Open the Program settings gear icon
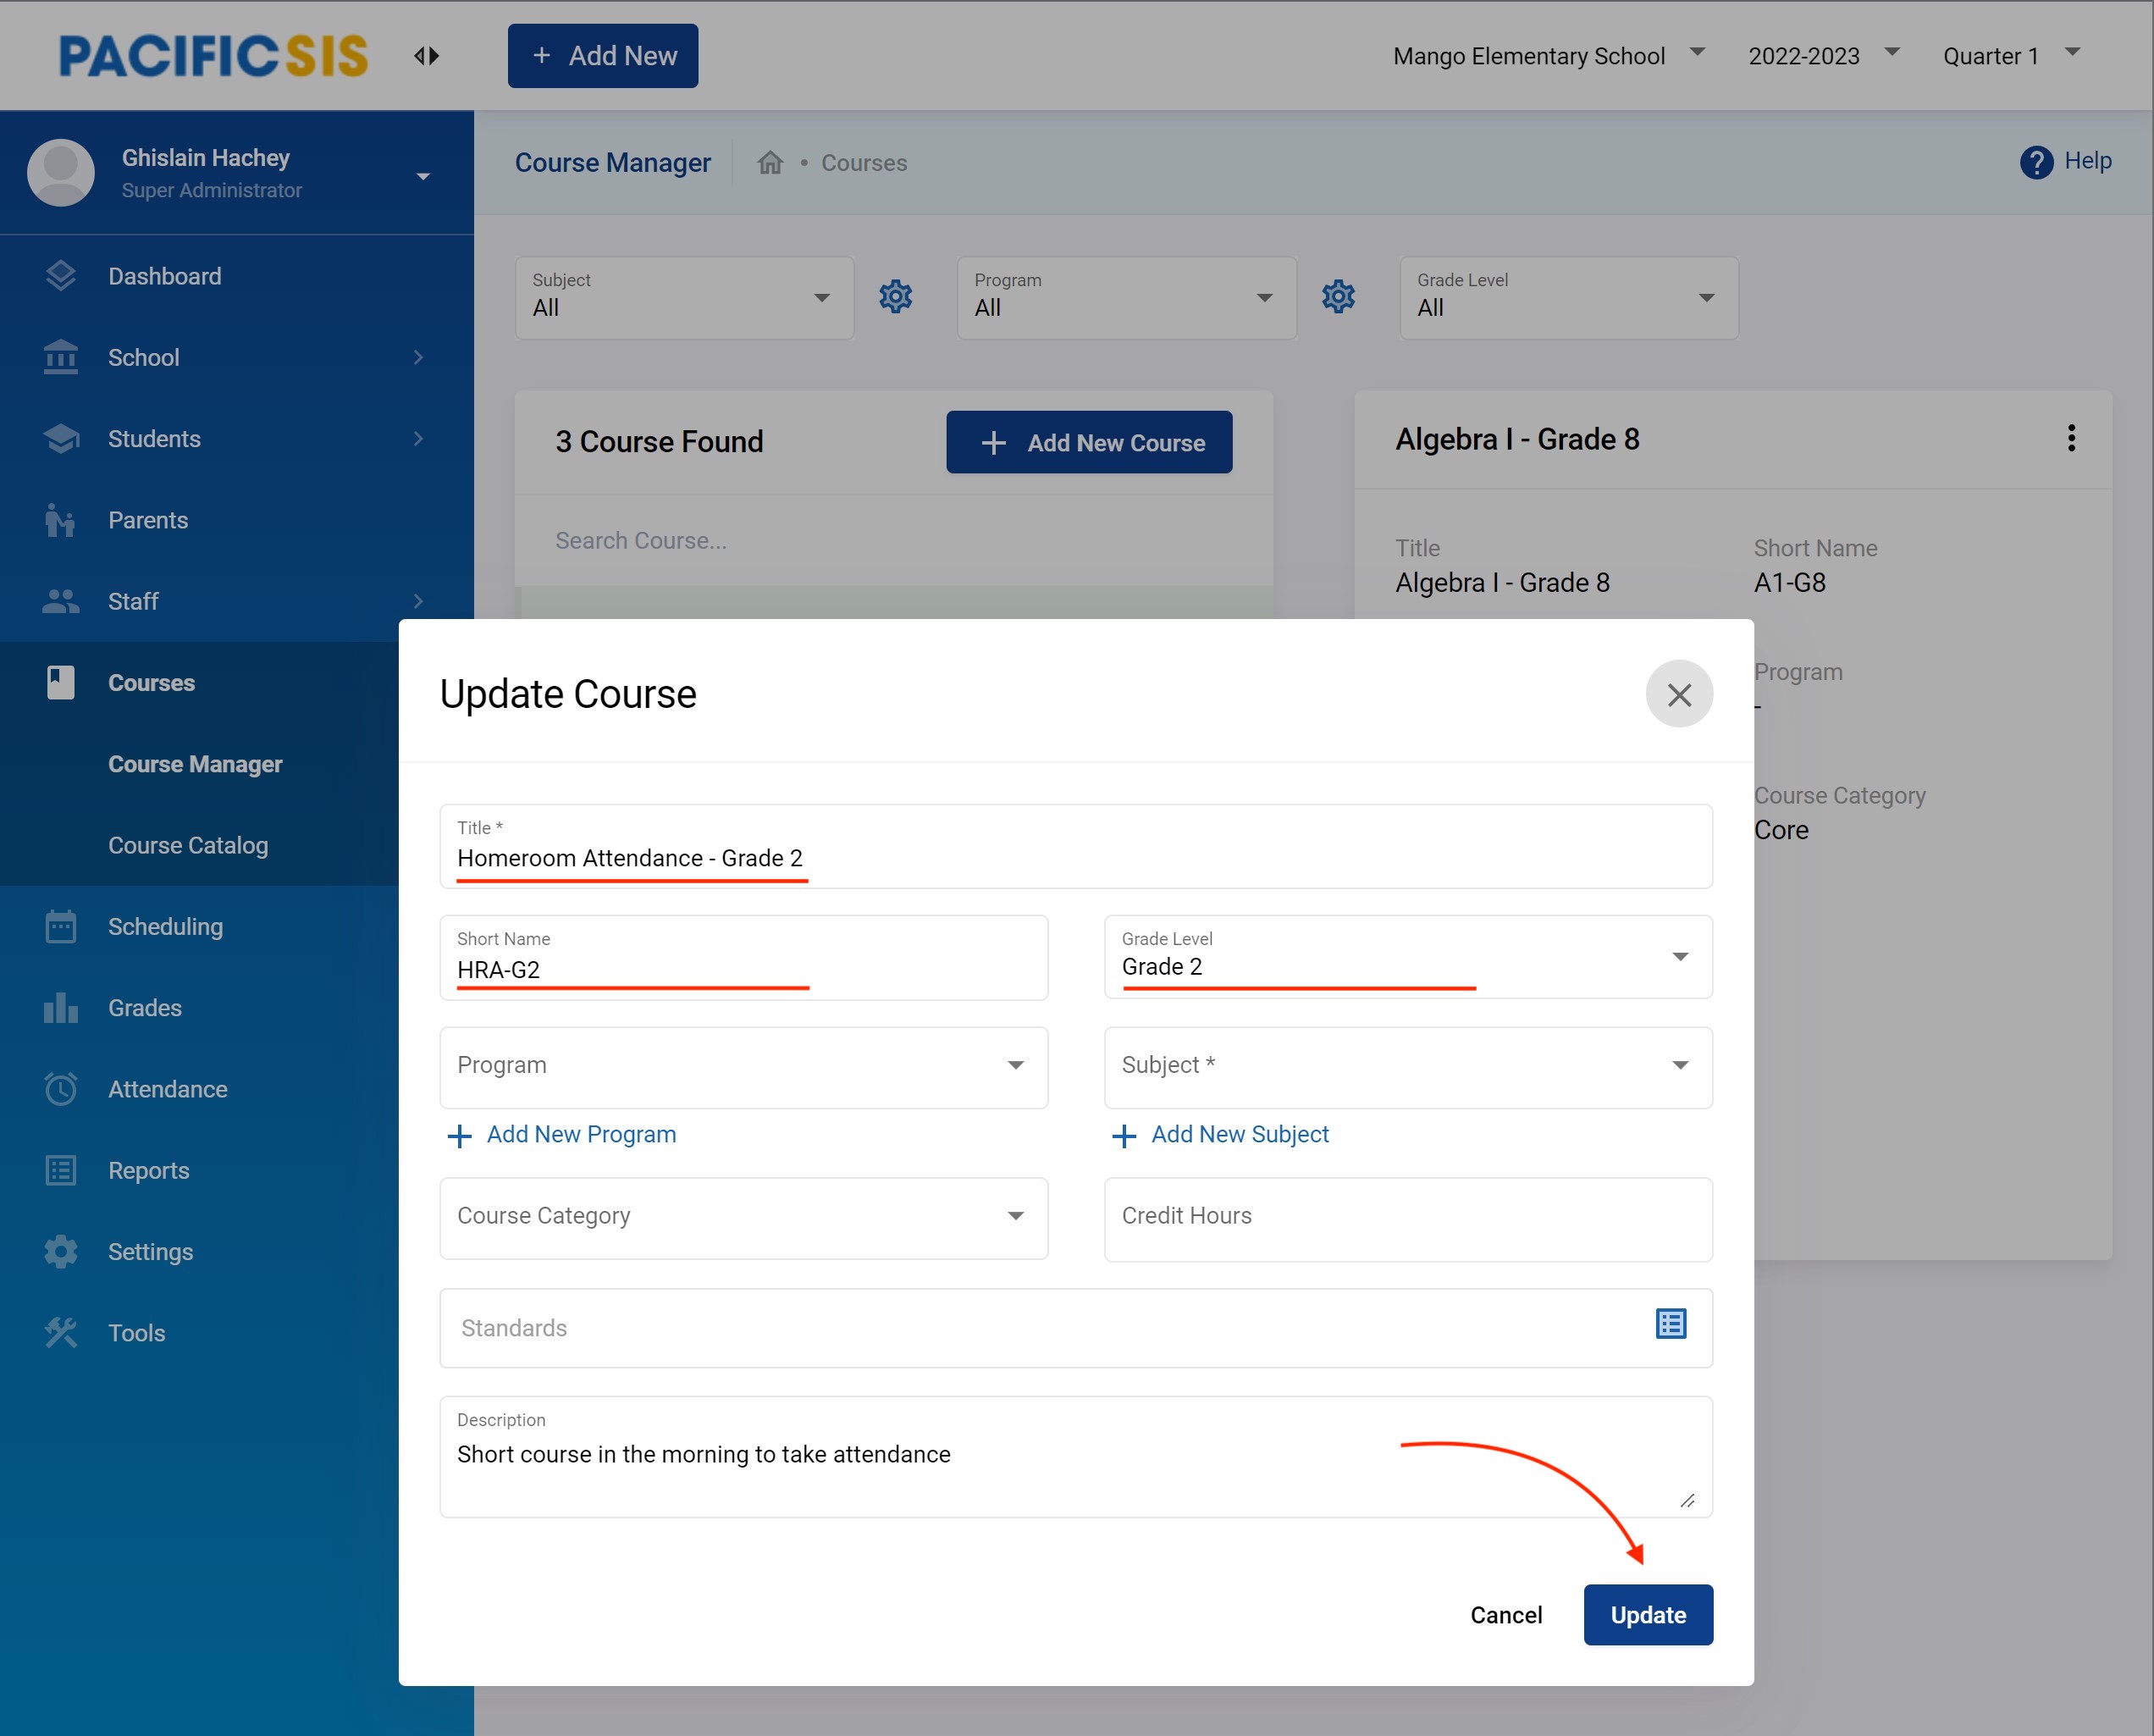The width and height of the screenshot is (2154, 1736). (x=1337, y=297)
